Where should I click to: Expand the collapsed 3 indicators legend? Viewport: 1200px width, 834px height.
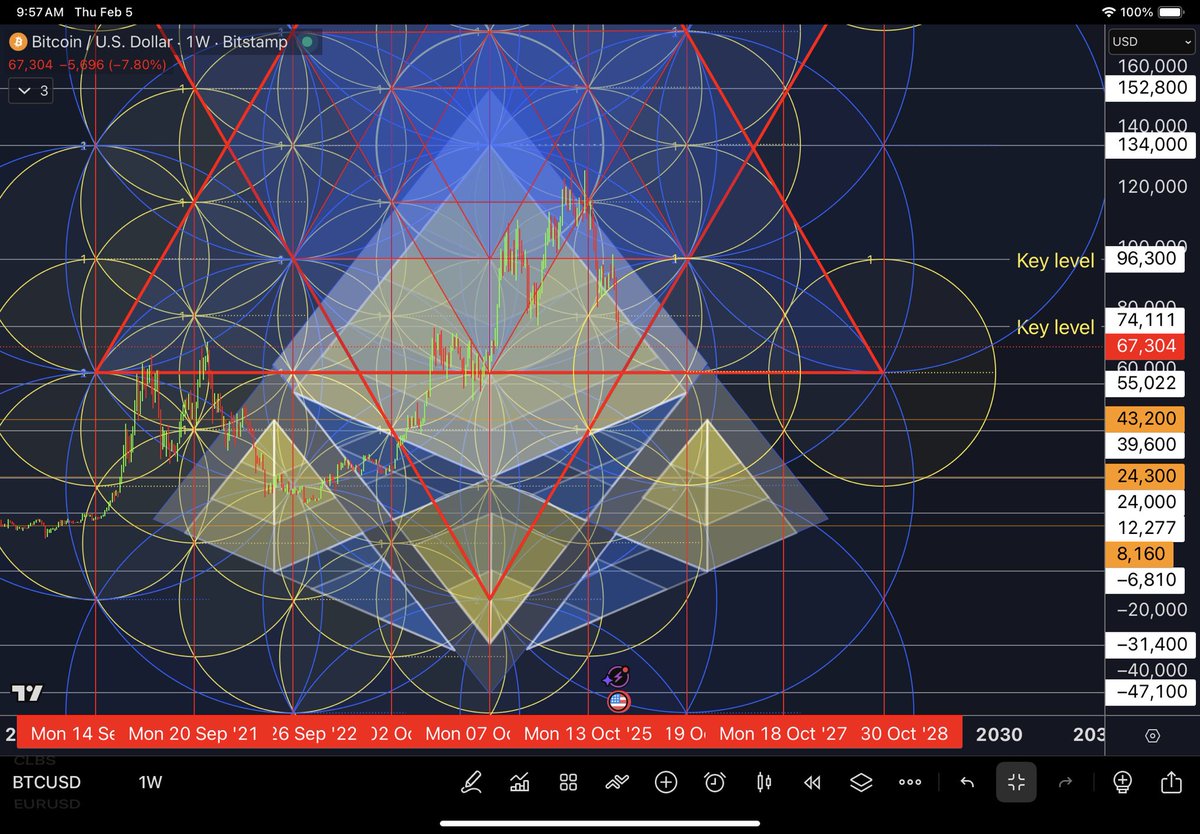(x=29, y=90)
